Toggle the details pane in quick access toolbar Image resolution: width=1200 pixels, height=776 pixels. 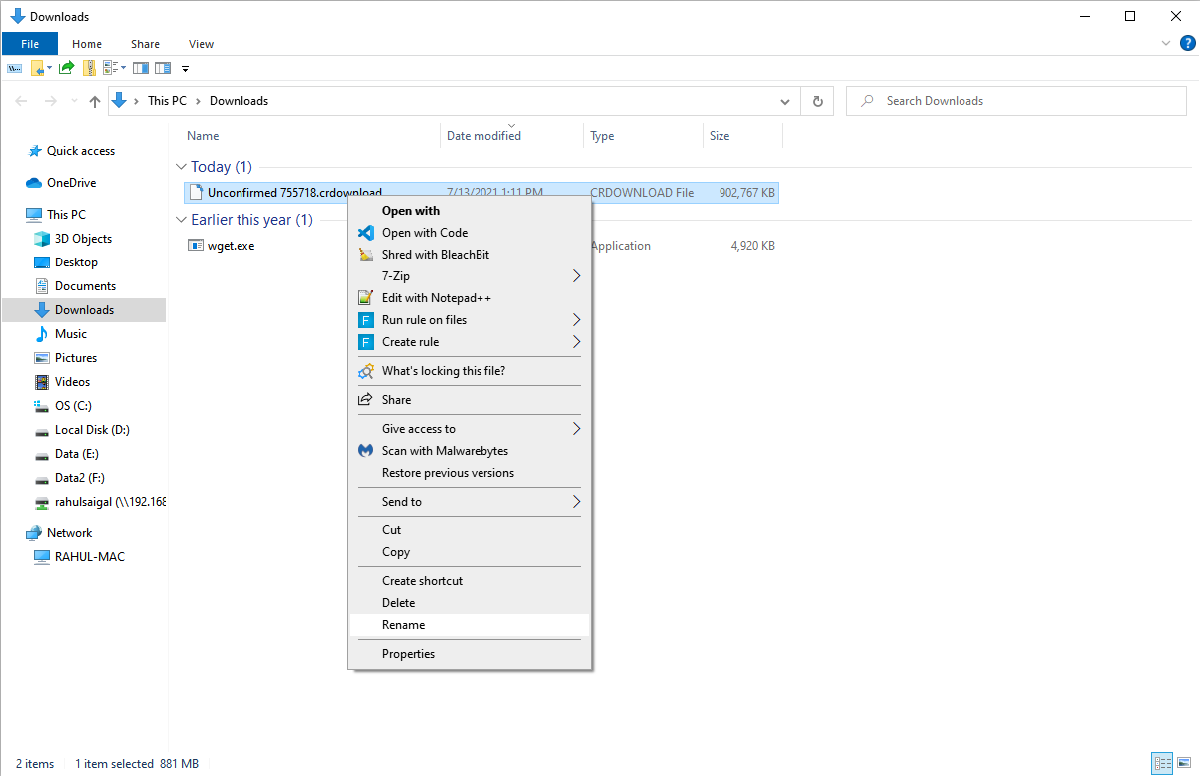coord(162,68)
